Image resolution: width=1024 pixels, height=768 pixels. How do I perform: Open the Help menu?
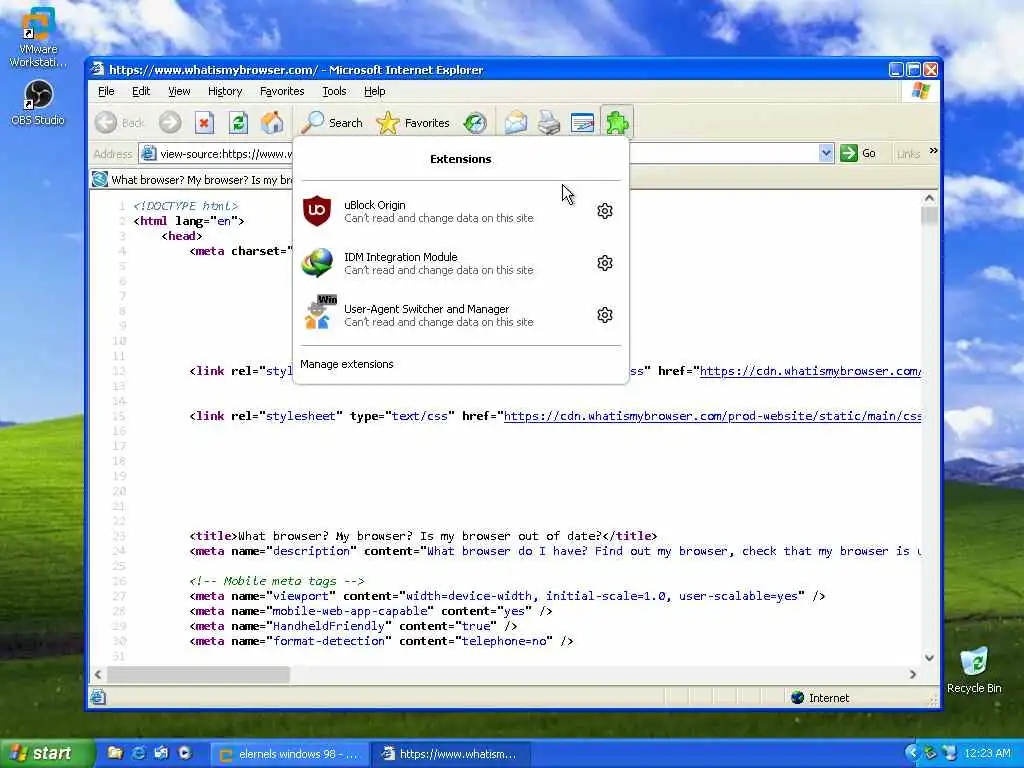(x=374, y=91)
